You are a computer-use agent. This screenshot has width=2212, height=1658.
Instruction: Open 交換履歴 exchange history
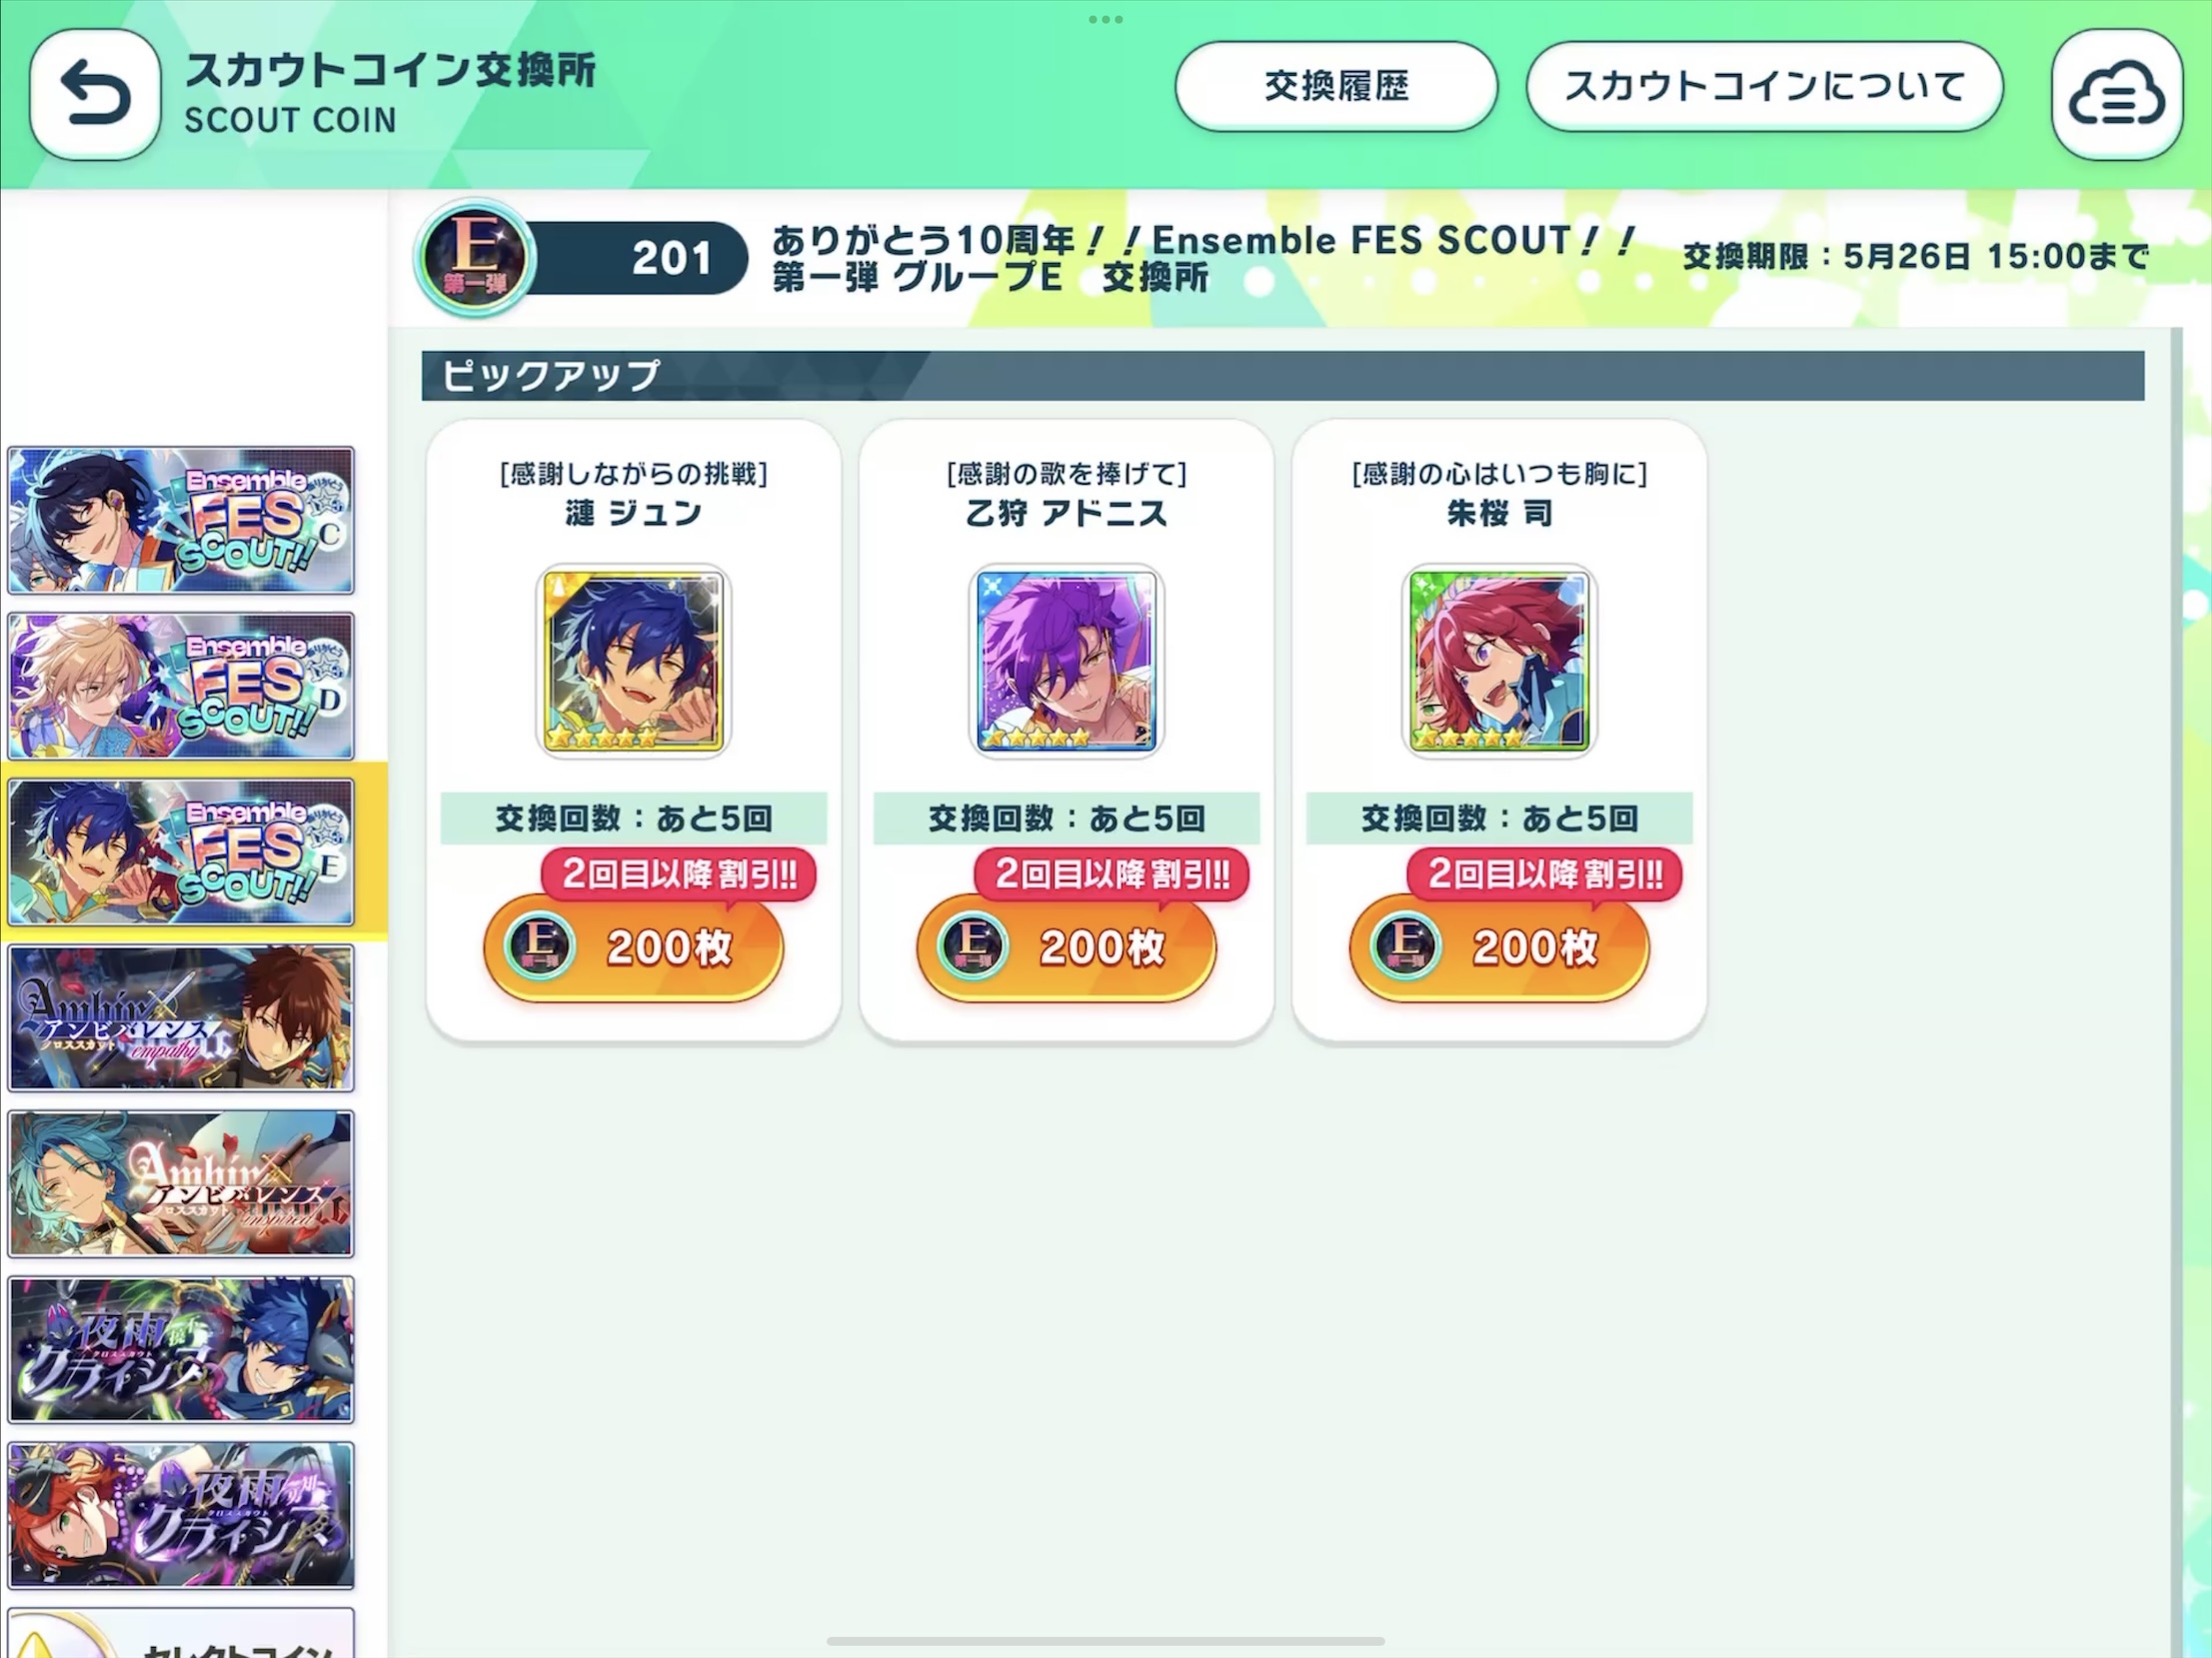pyautogui.click(x=1336, y=86)
